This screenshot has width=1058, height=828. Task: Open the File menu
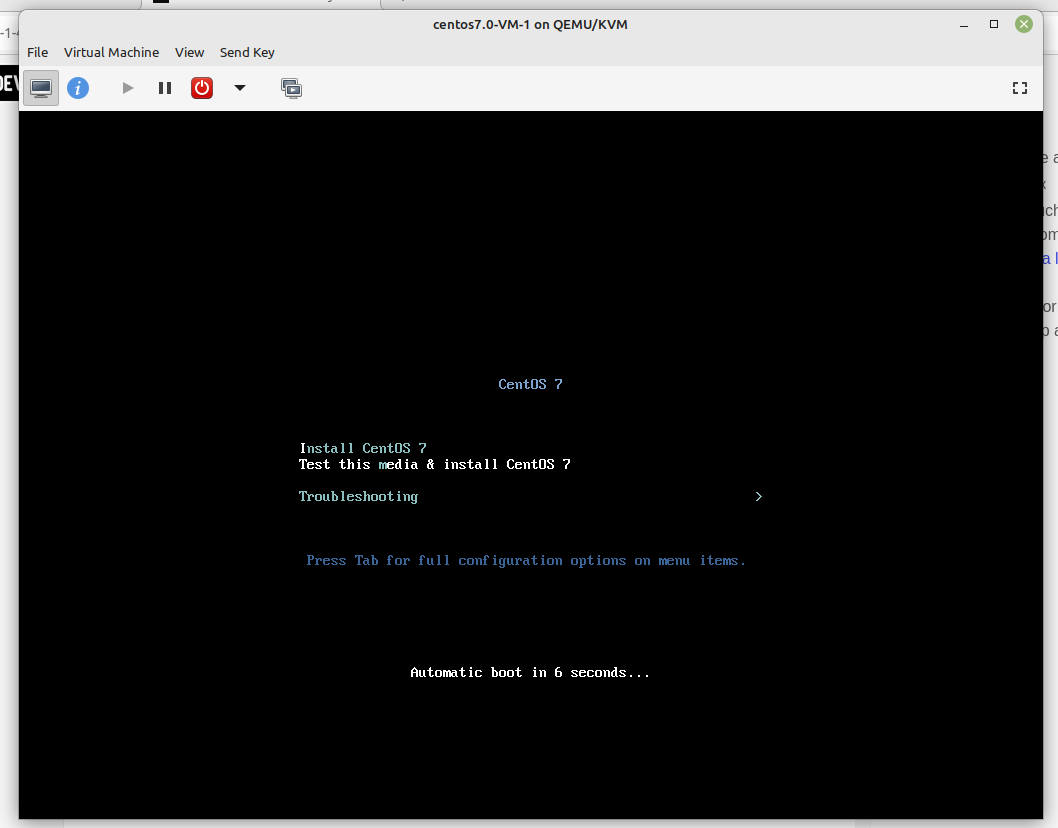click(x=38, y=53)
